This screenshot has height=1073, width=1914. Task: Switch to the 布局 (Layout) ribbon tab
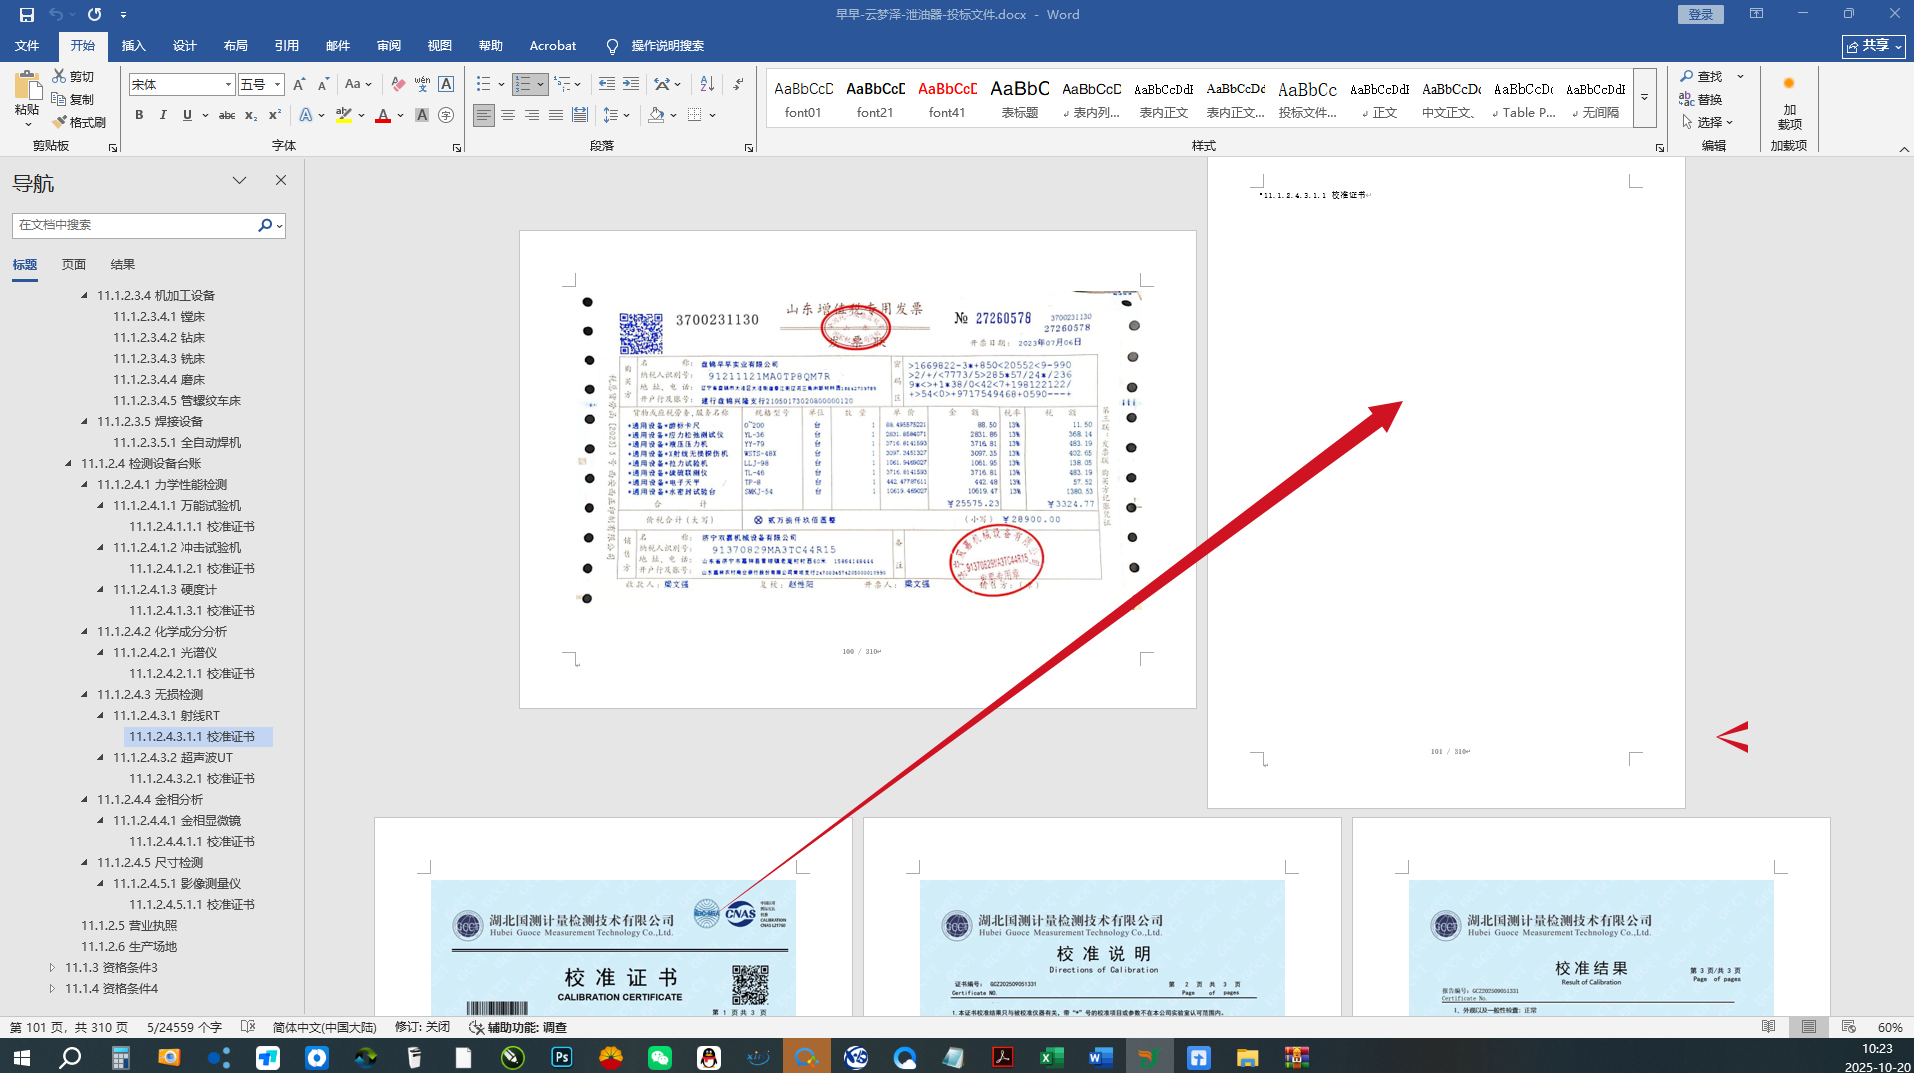235,46
